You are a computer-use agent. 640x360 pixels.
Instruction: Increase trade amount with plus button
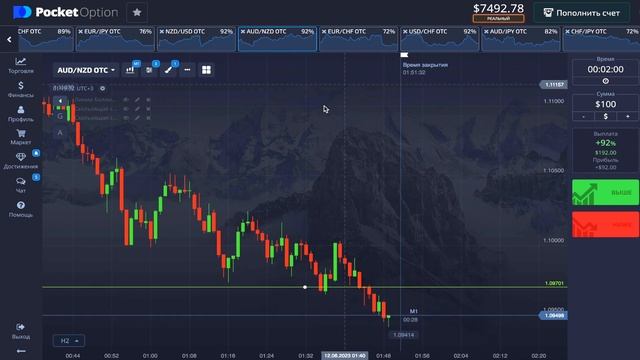pyautogui.click(x=628, y=116)
